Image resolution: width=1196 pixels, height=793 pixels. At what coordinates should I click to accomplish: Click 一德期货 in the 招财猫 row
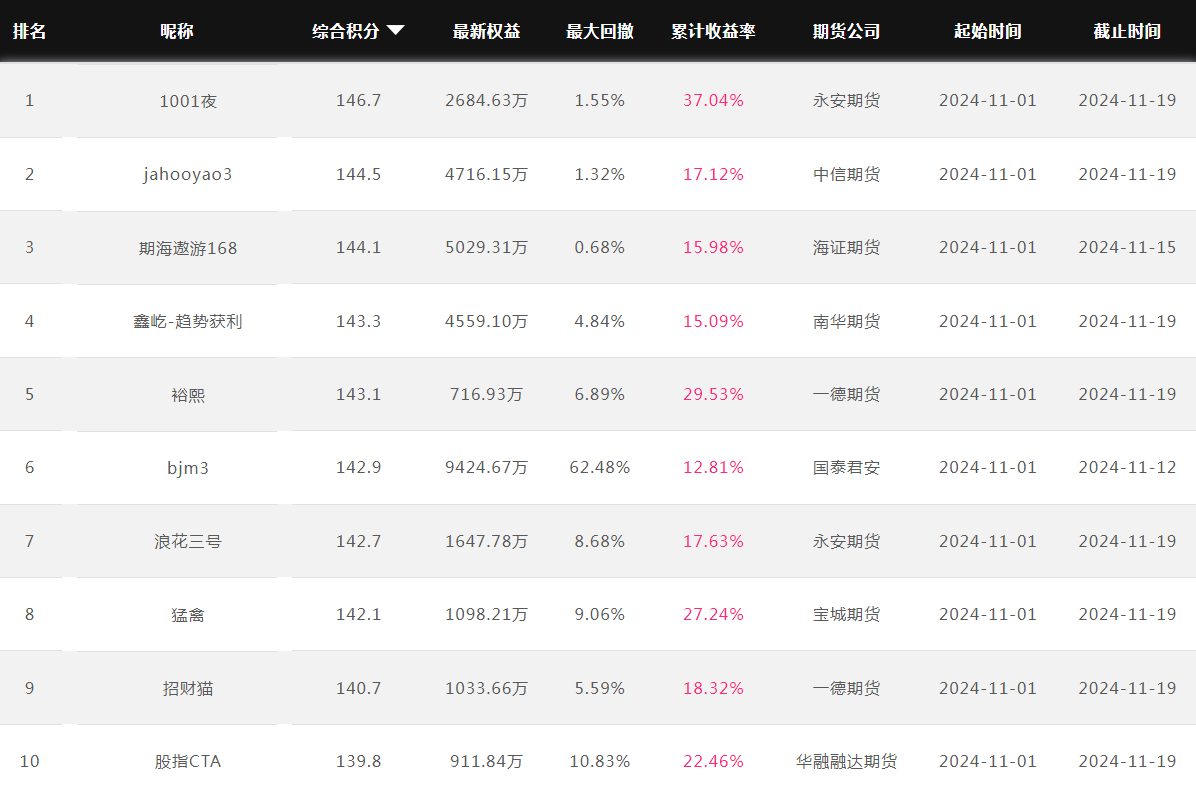(x=847, y=688)
